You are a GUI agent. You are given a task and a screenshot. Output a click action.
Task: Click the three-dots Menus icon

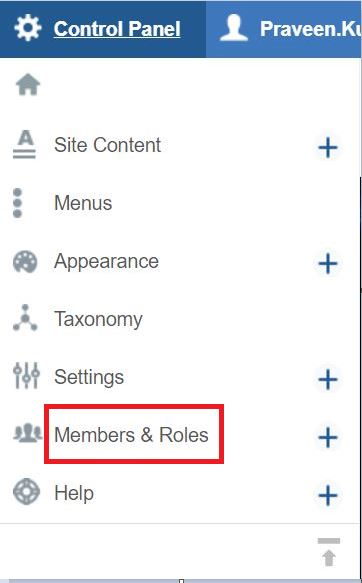tap(17, 203)
